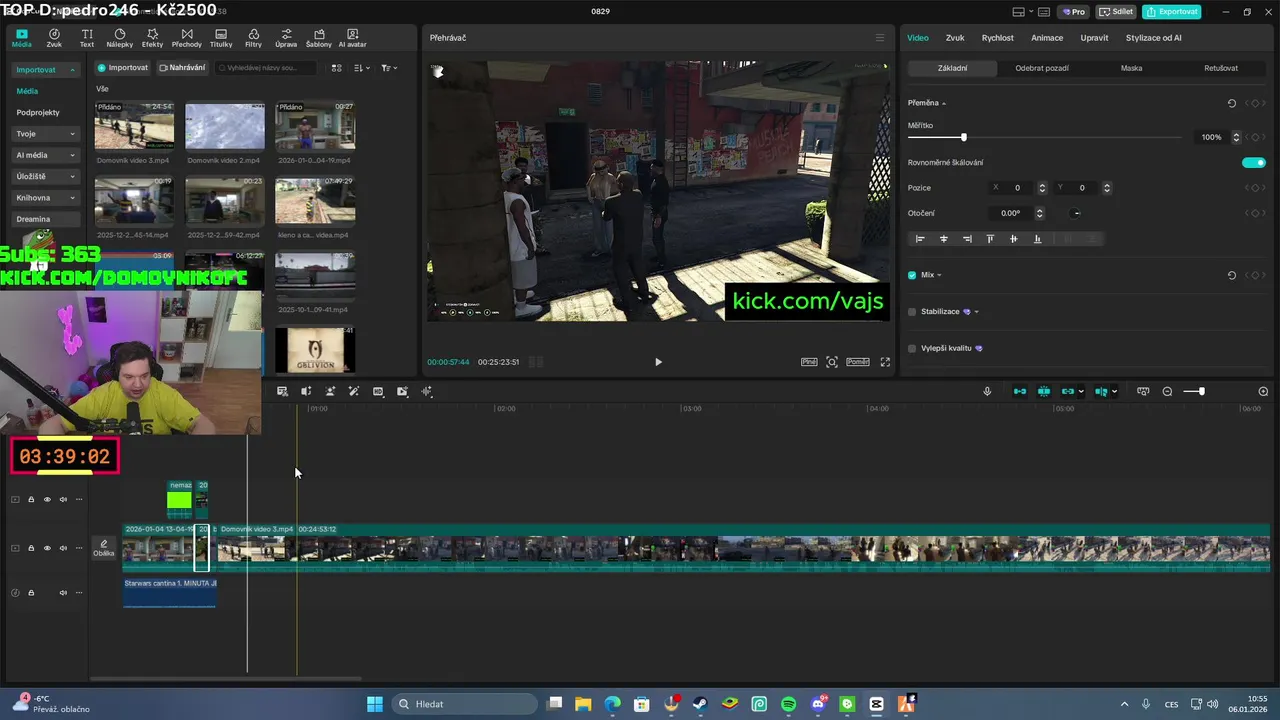Image resolution: width=1280 pixels, height=720 pixels.
Task: Open the Stylizace od AI tab
Action: tap(1153, 38)
